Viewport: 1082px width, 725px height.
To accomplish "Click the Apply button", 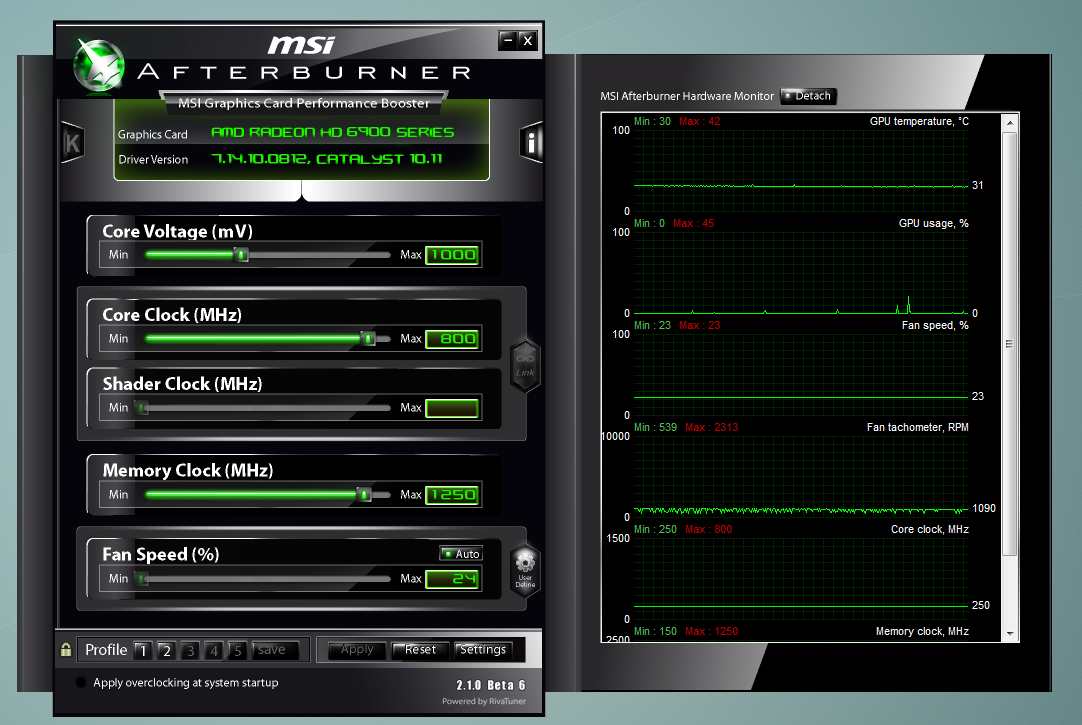I will tap(357, 650).
